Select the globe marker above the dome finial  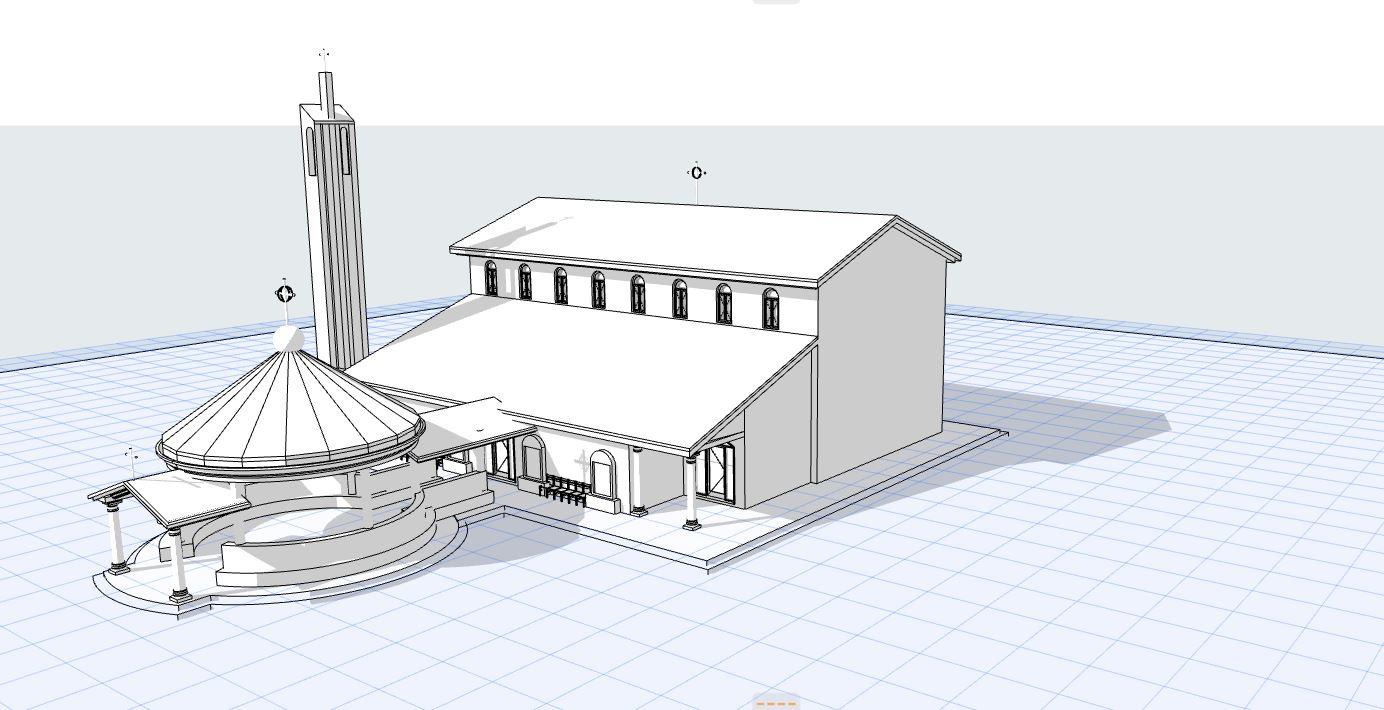tap(285, 294)
